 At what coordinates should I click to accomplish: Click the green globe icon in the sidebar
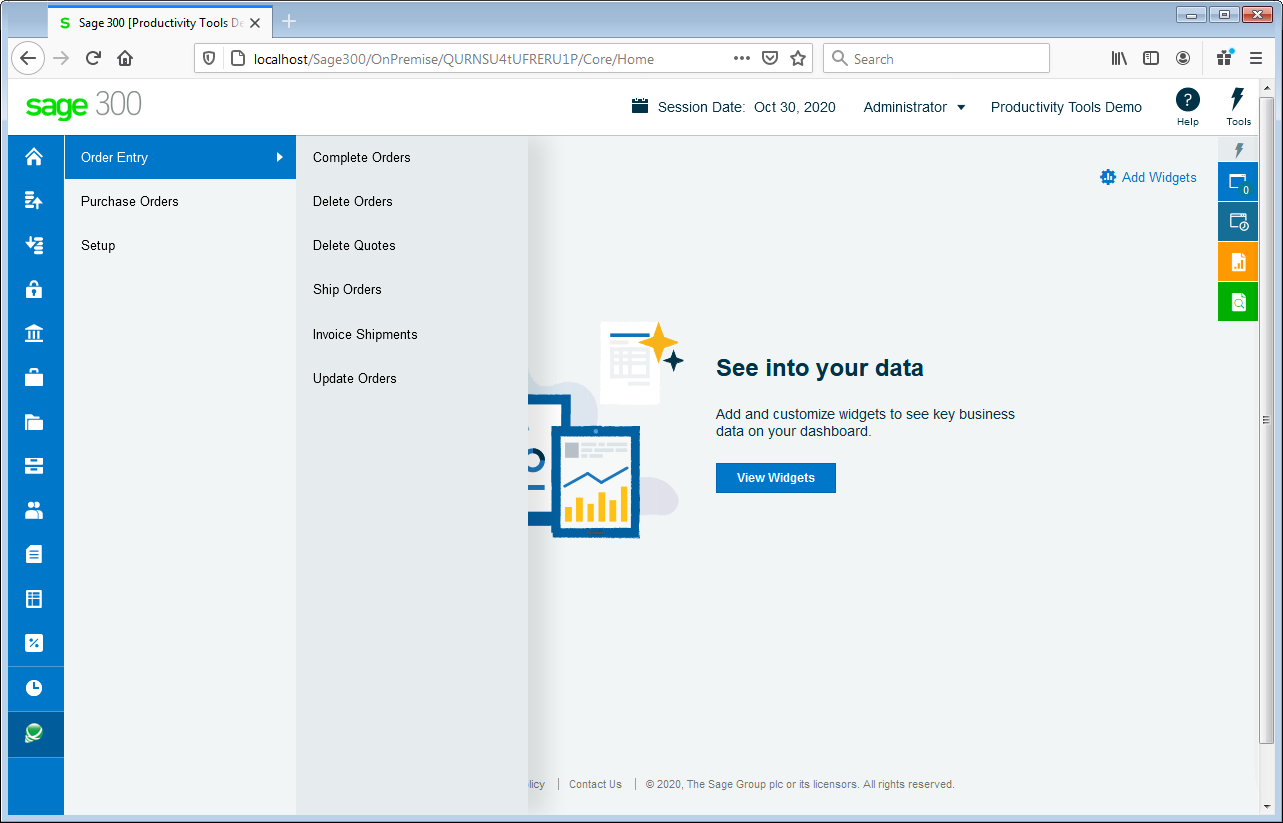tap(34, 734)
